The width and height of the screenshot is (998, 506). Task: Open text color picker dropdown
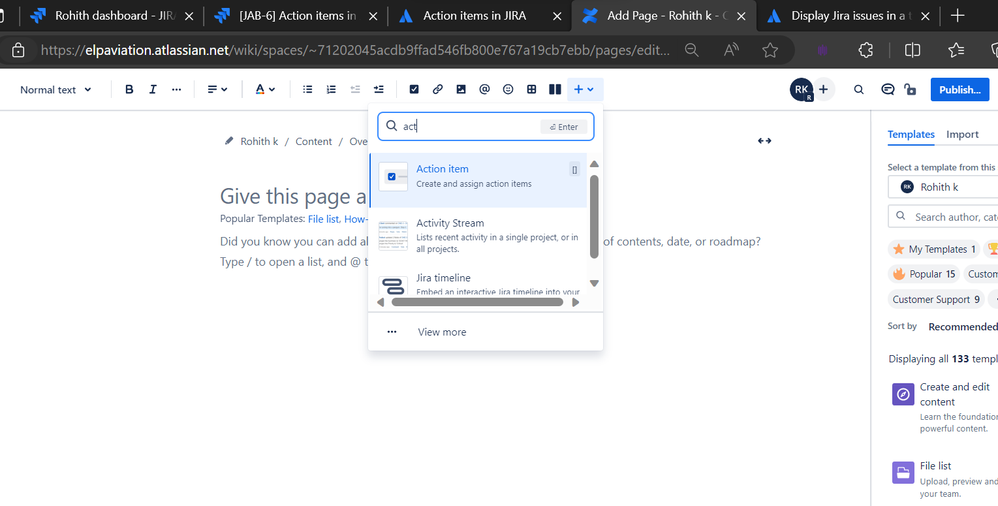[x=265, y=90]
